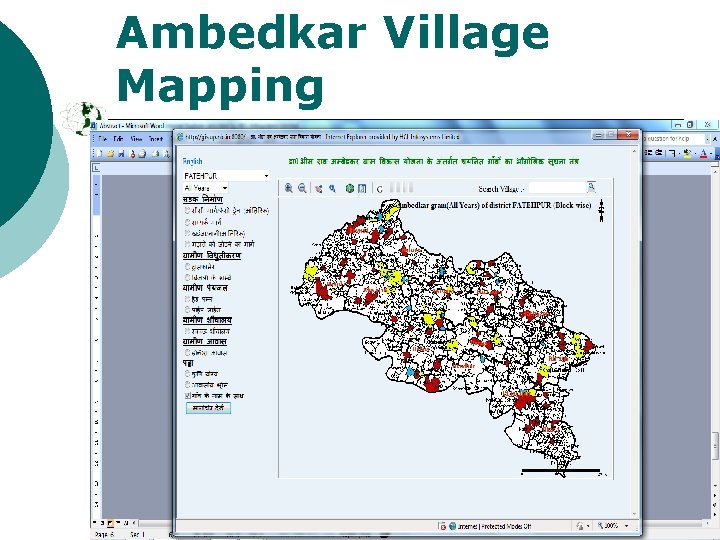This screenshot has width=720, height=540.
Task: Open the help question box dropdown arrow in Word
Action: pos(708,139)
